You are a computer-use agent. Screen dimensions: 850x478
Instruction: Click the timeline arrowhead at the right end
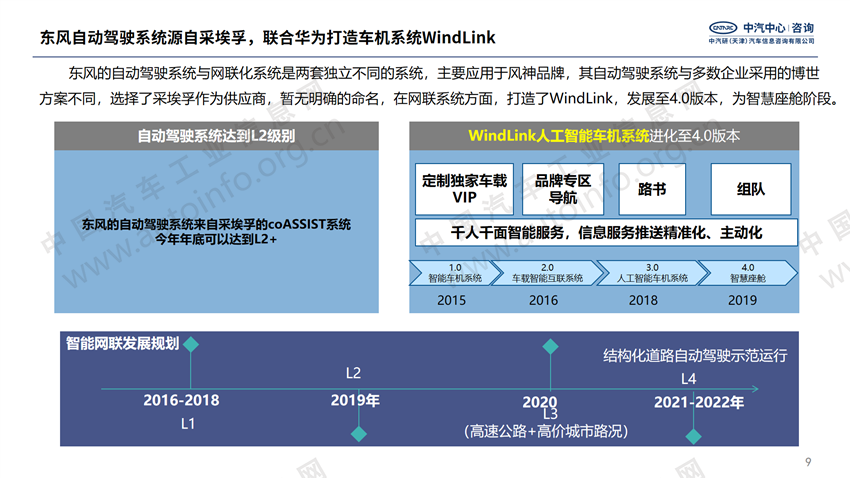point(755,389)
